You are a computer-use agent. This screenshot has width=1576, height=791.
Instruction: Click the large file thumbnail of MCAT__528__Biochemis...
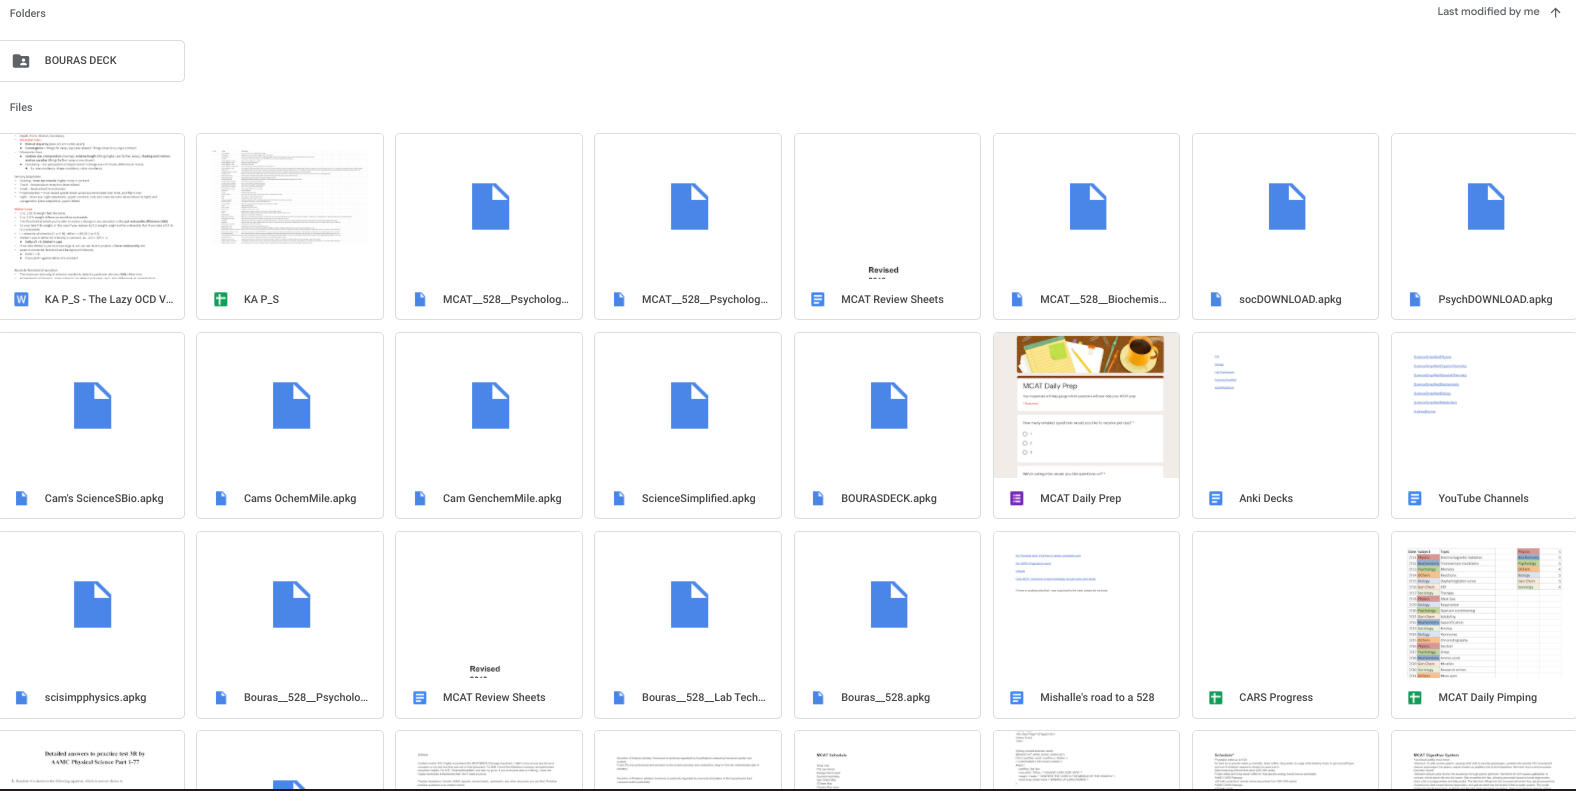1087,207
